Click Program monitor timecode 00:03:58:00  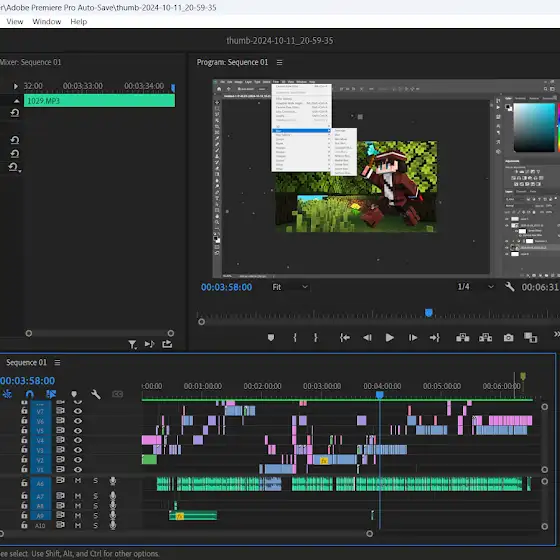(x=226, y=287)
